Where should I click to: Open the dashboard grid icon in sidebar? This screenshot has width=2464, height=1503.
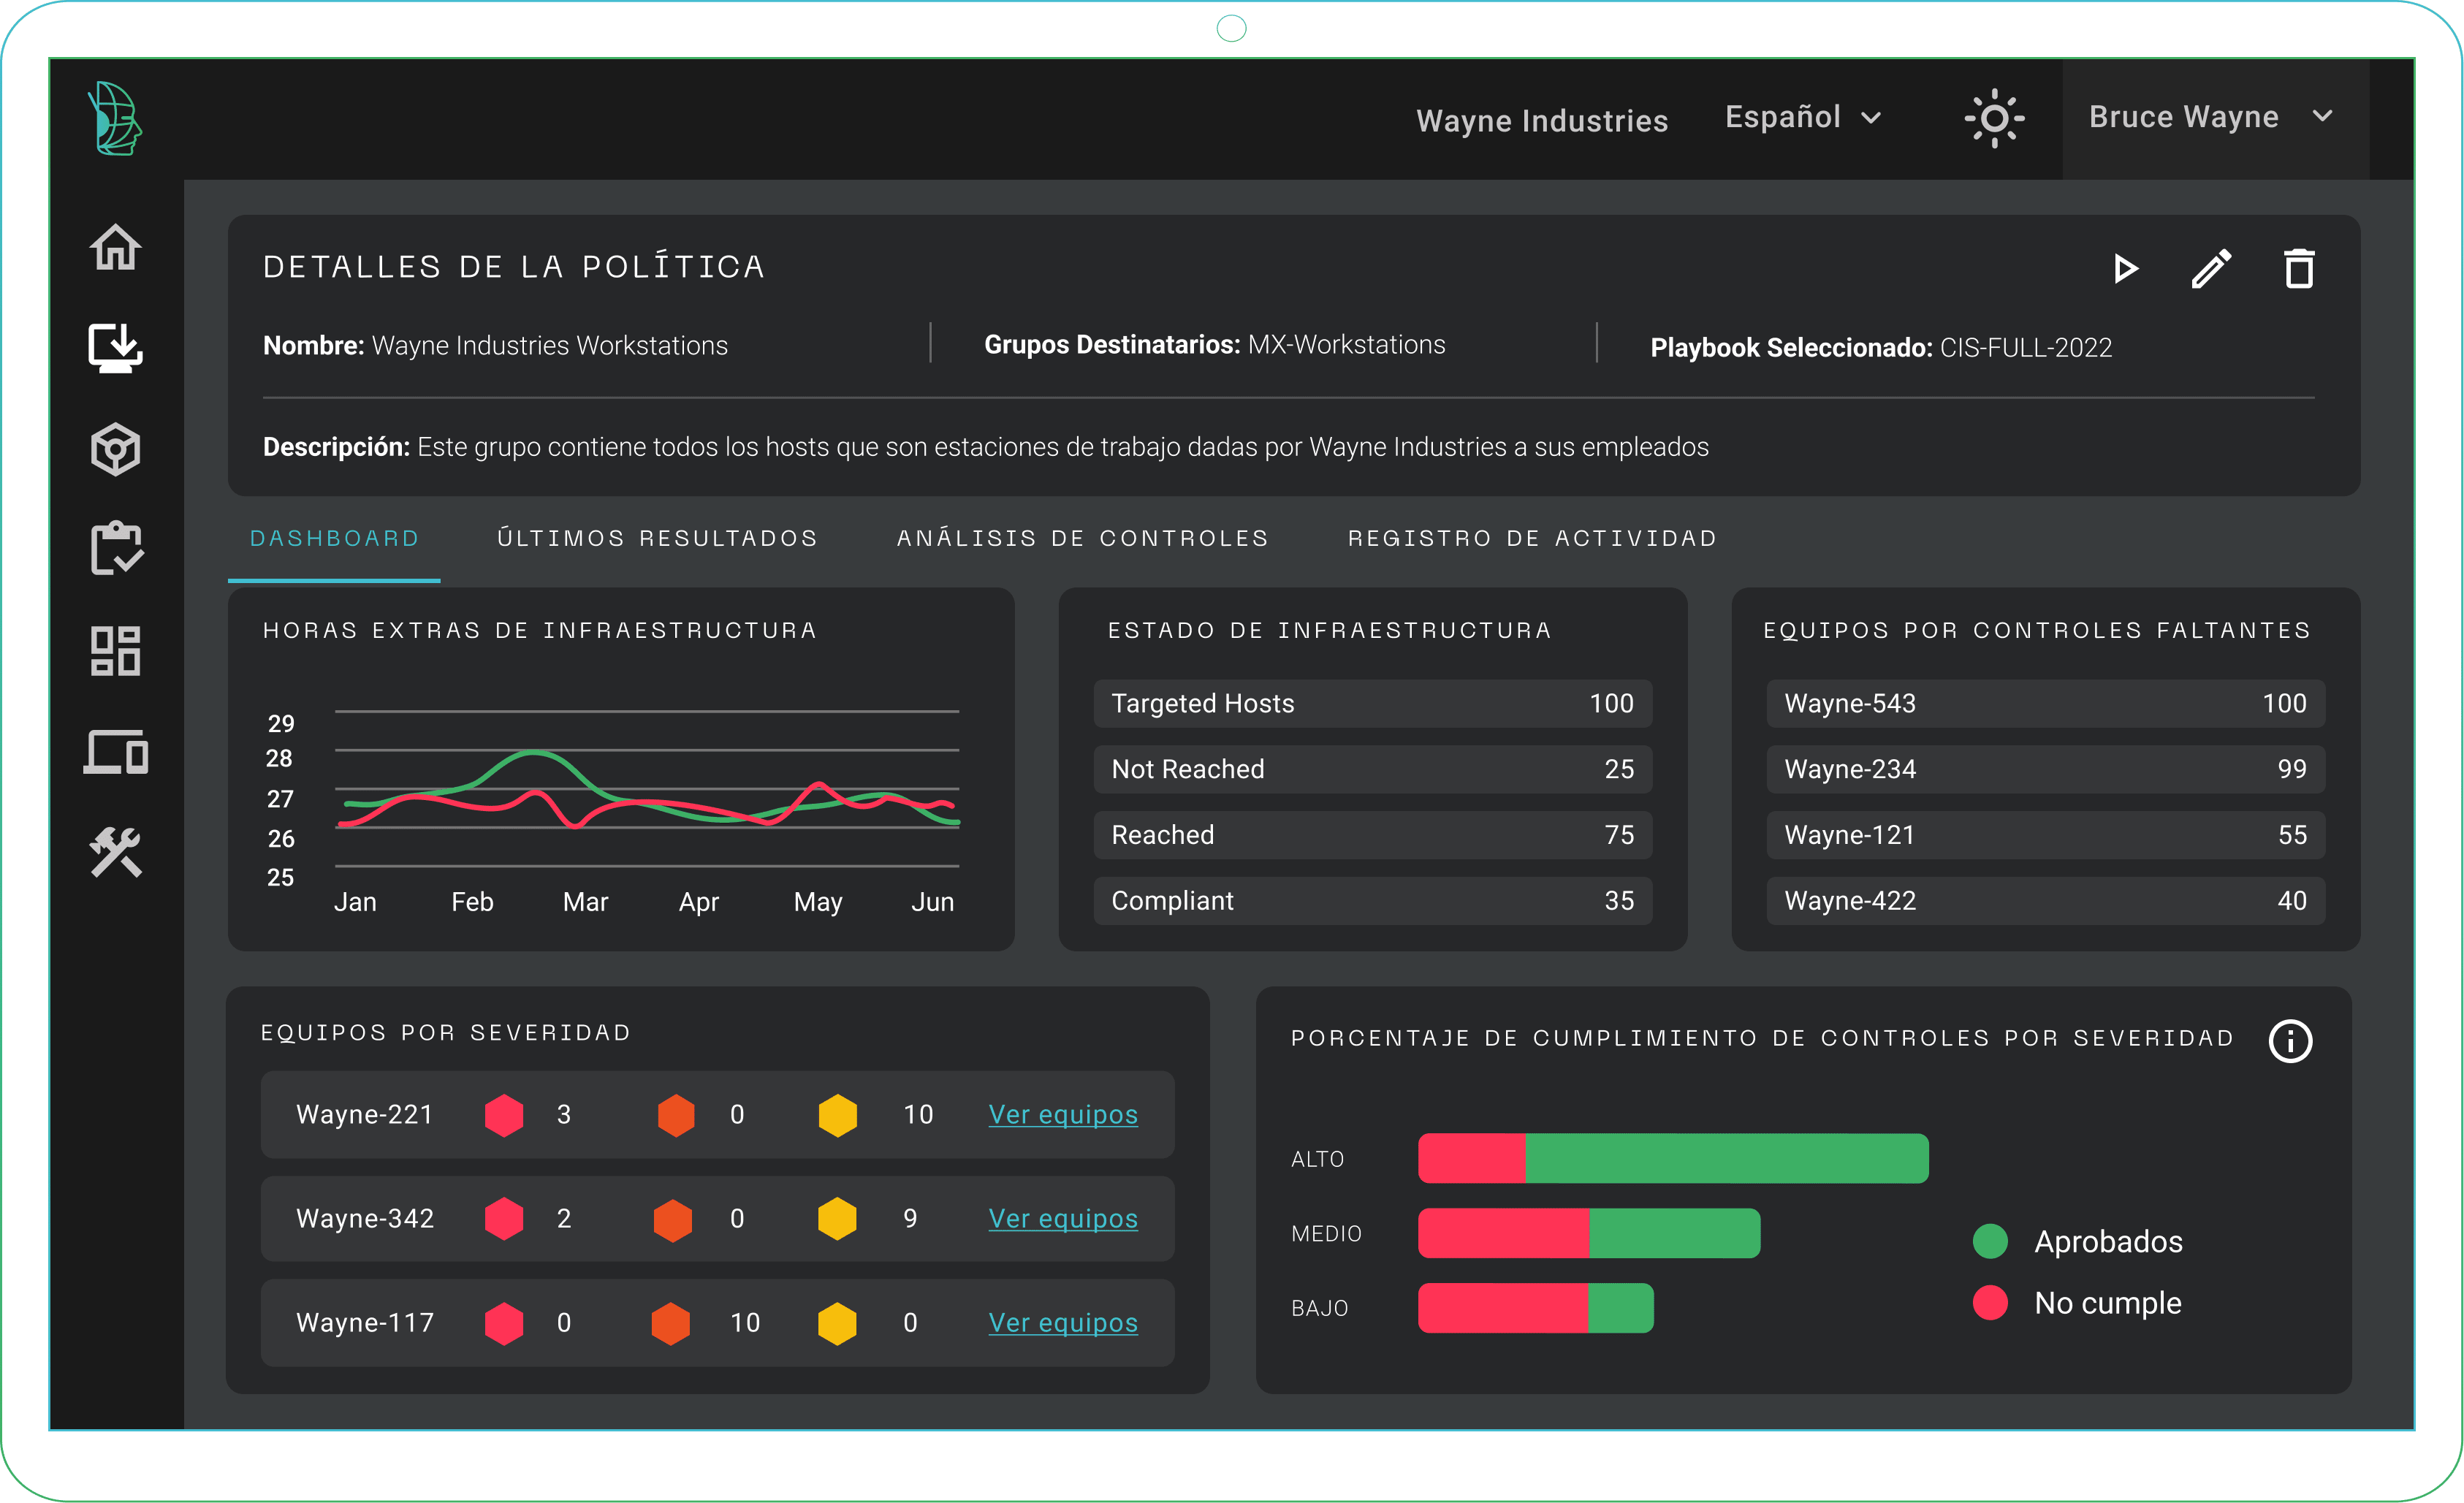point(116,651)
